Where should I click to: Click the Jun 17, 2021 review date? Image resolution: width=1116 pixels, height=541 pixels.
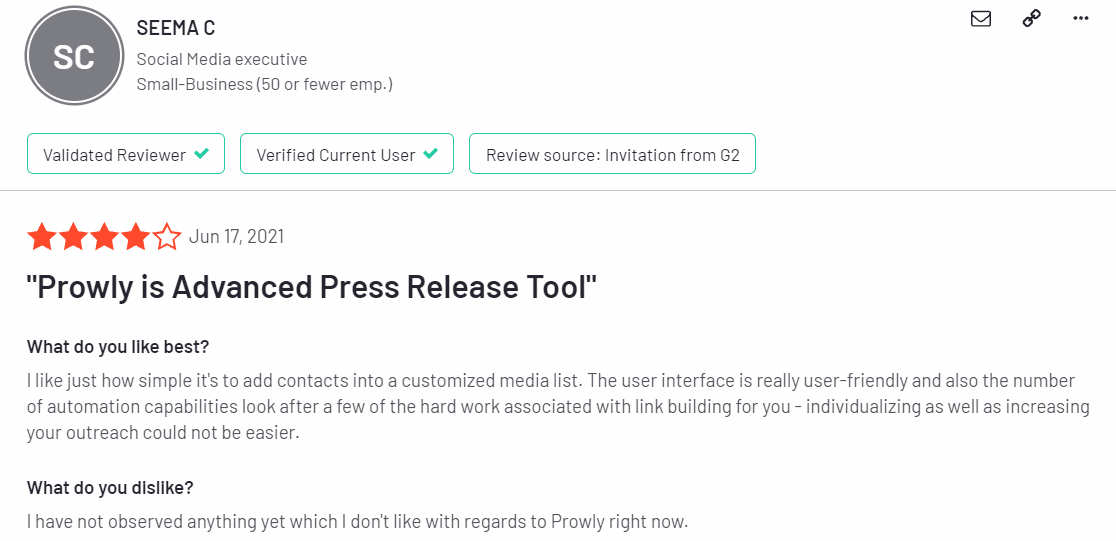click(236, 236)
